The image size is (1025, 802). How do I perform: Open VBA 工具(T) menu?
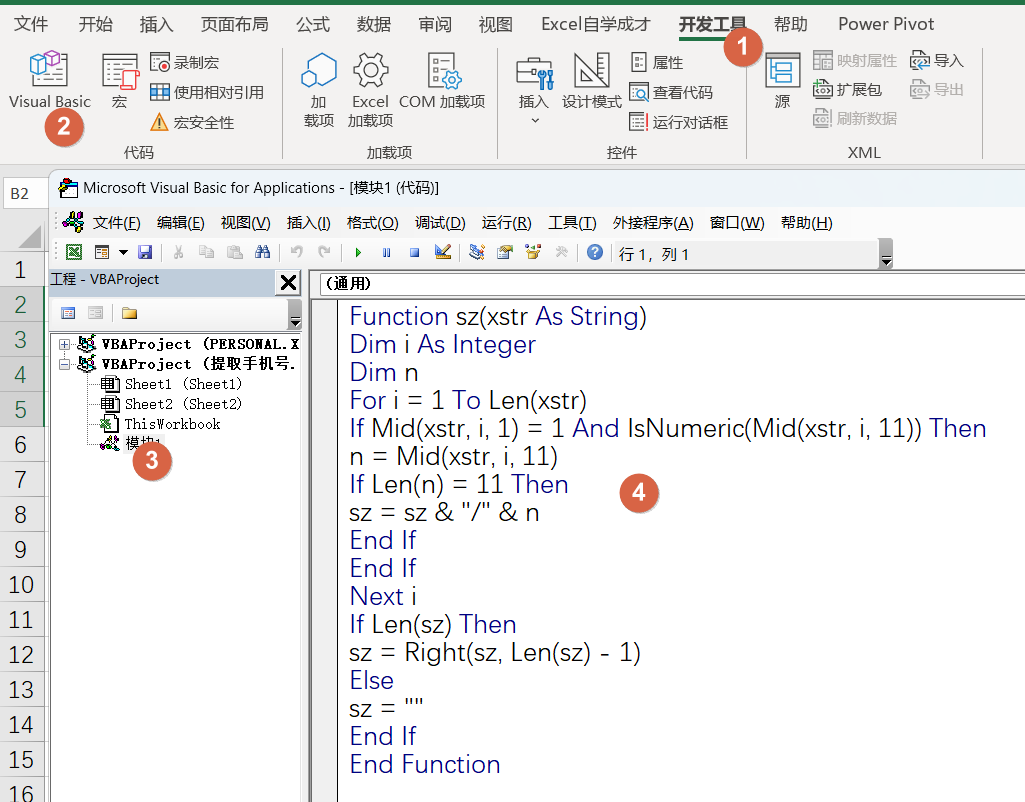tap(572, 223)
